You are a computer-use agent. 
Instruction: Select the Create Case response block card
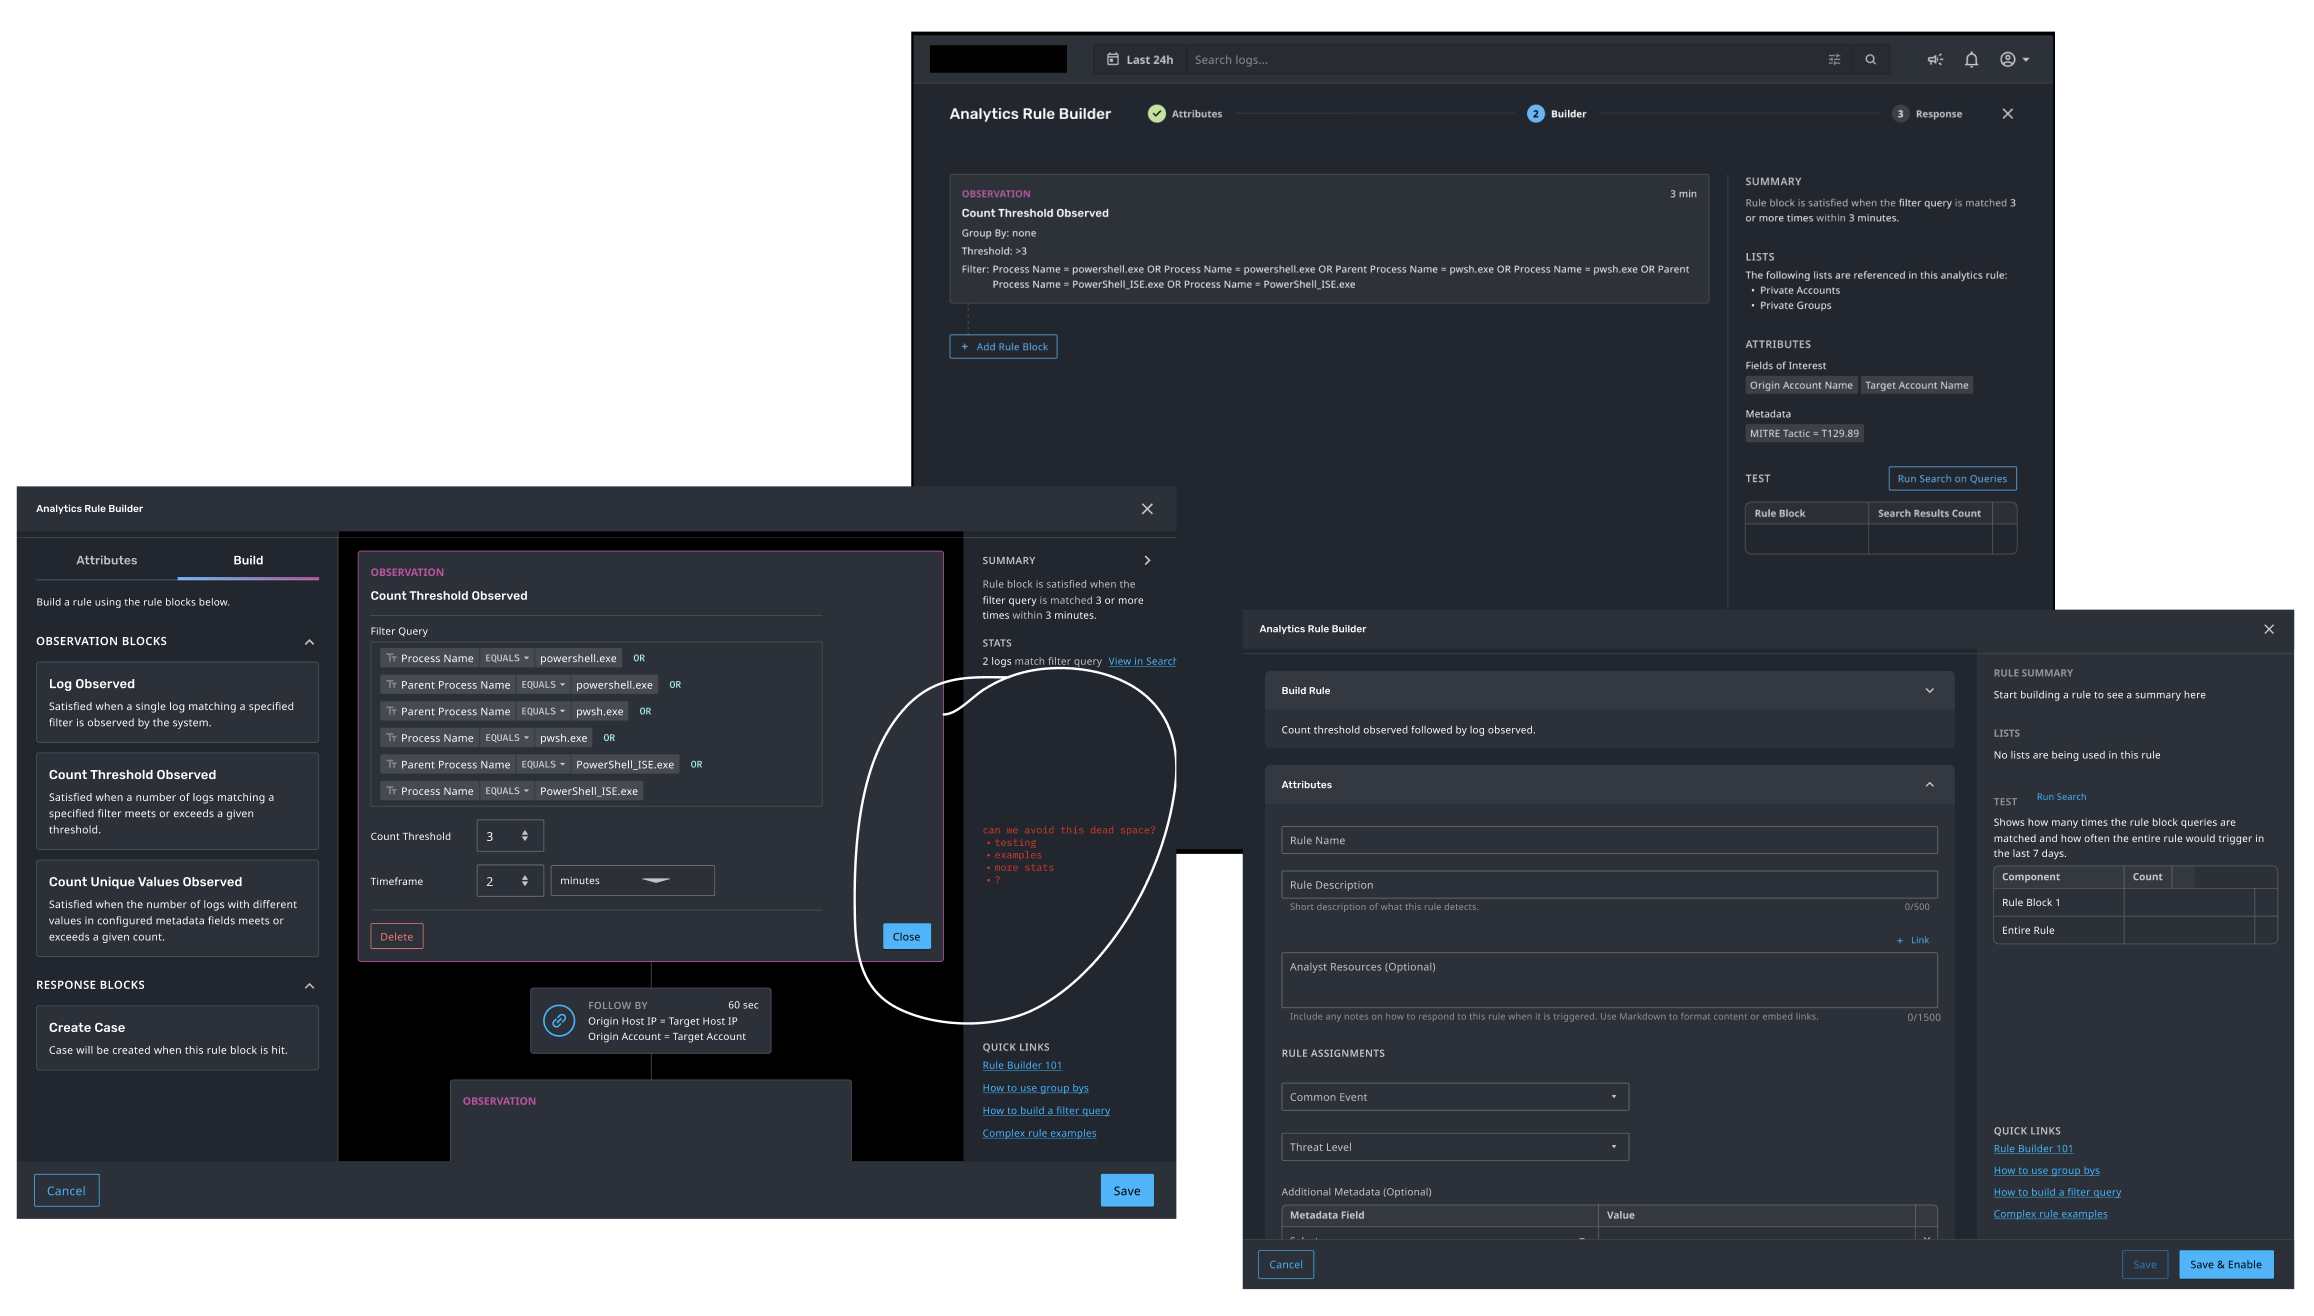(177, 1038)
